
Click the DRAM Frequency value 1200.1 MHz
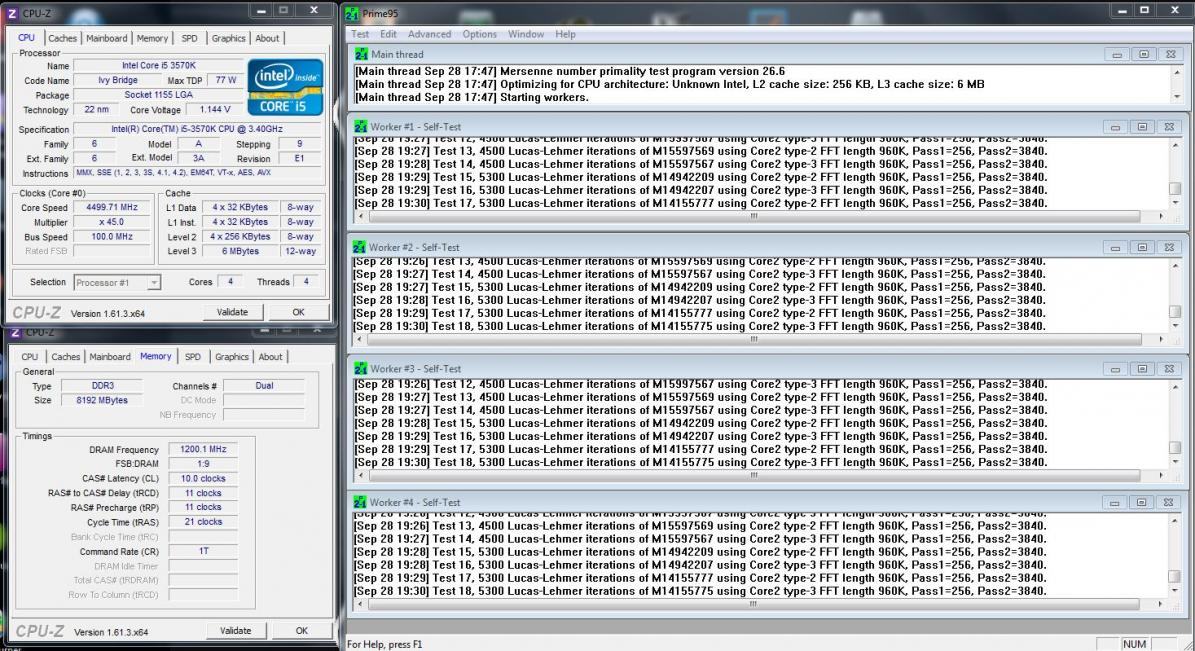[x=203, y=450]
